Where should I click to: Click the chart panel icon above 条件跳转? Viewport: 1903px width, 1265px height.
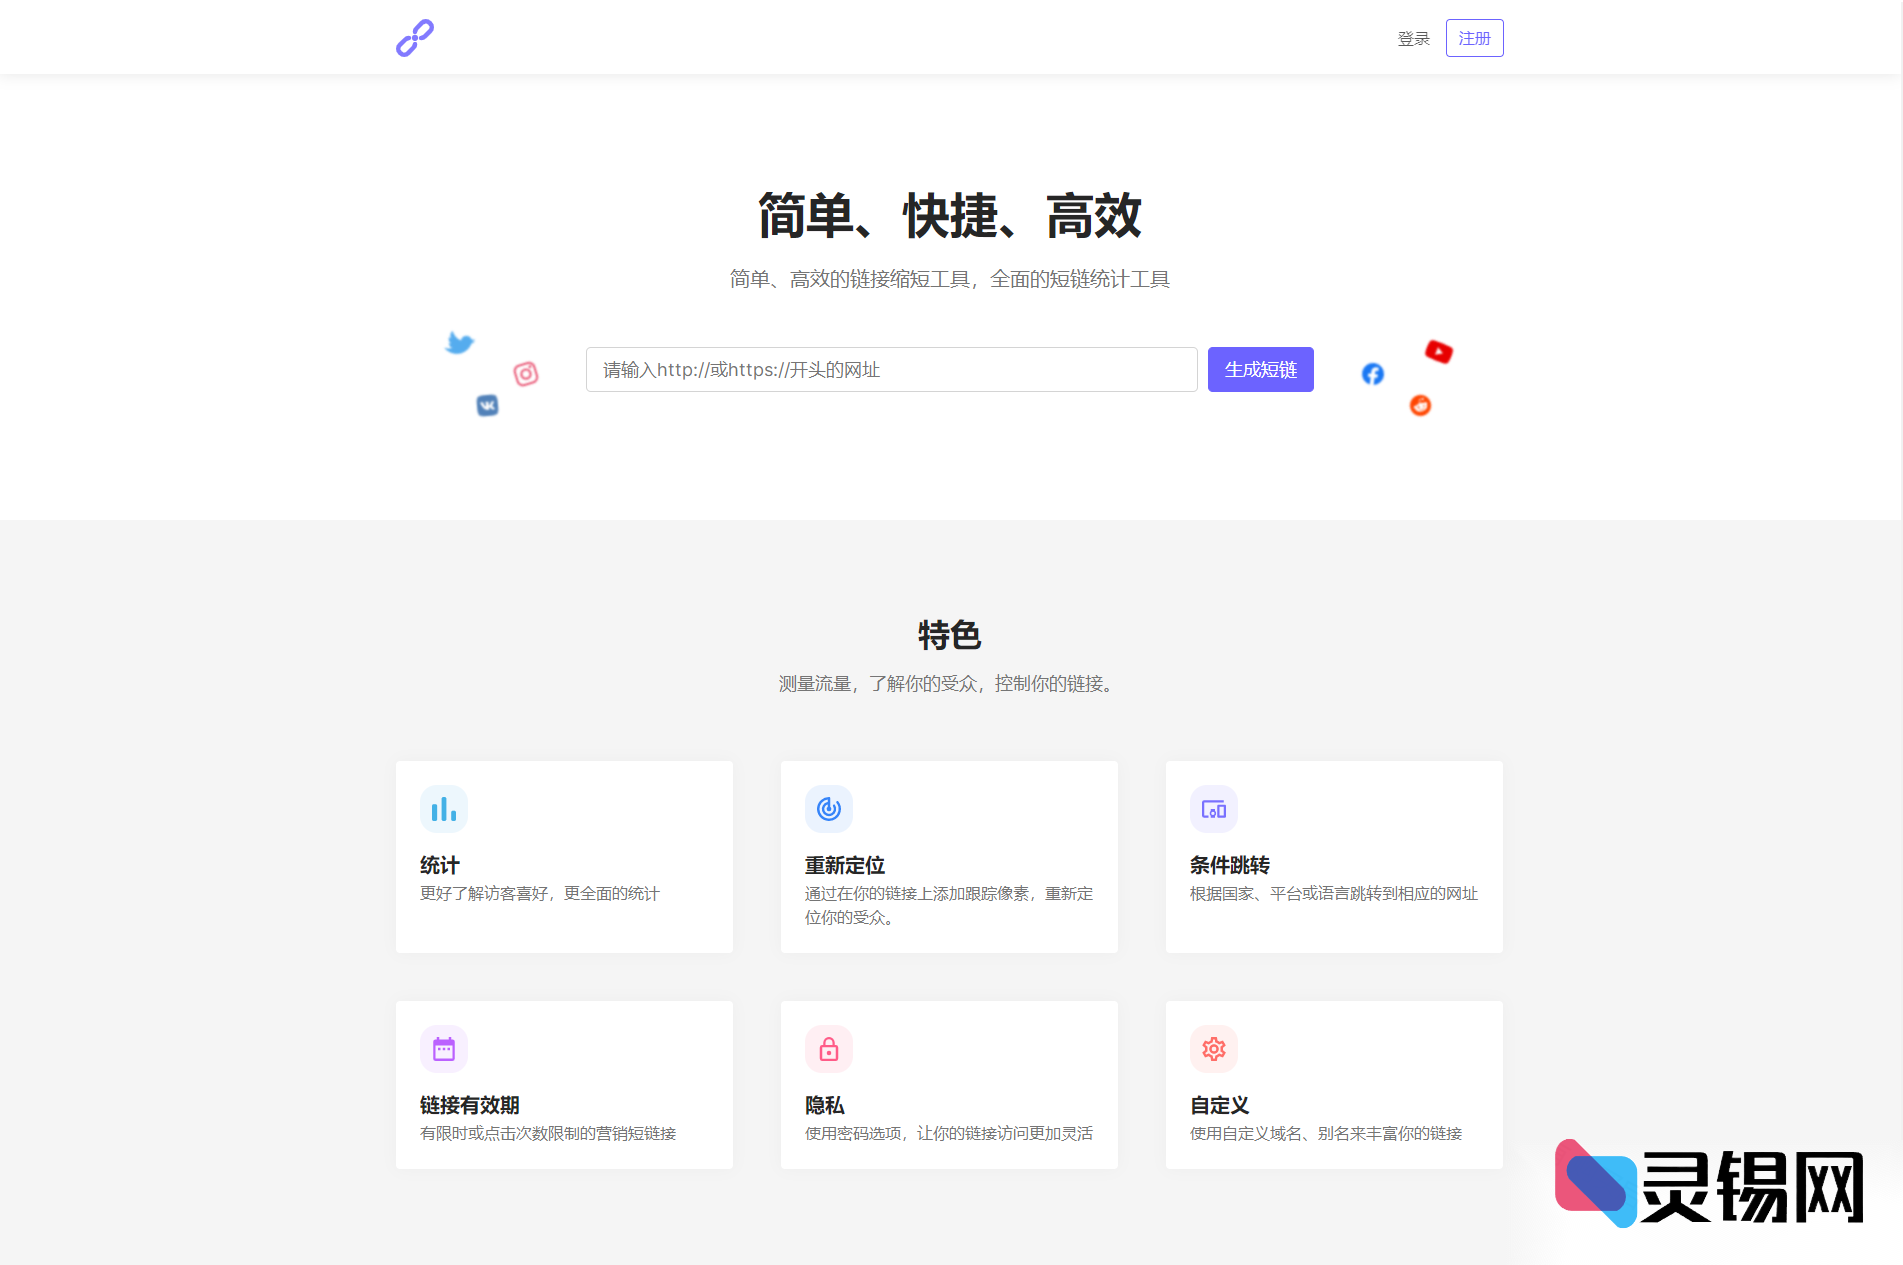coord(1213,808)
